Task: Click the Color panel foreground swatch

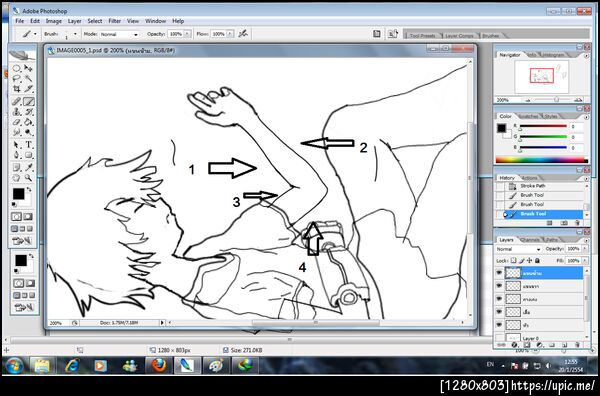Action: [x=501, y=128]
